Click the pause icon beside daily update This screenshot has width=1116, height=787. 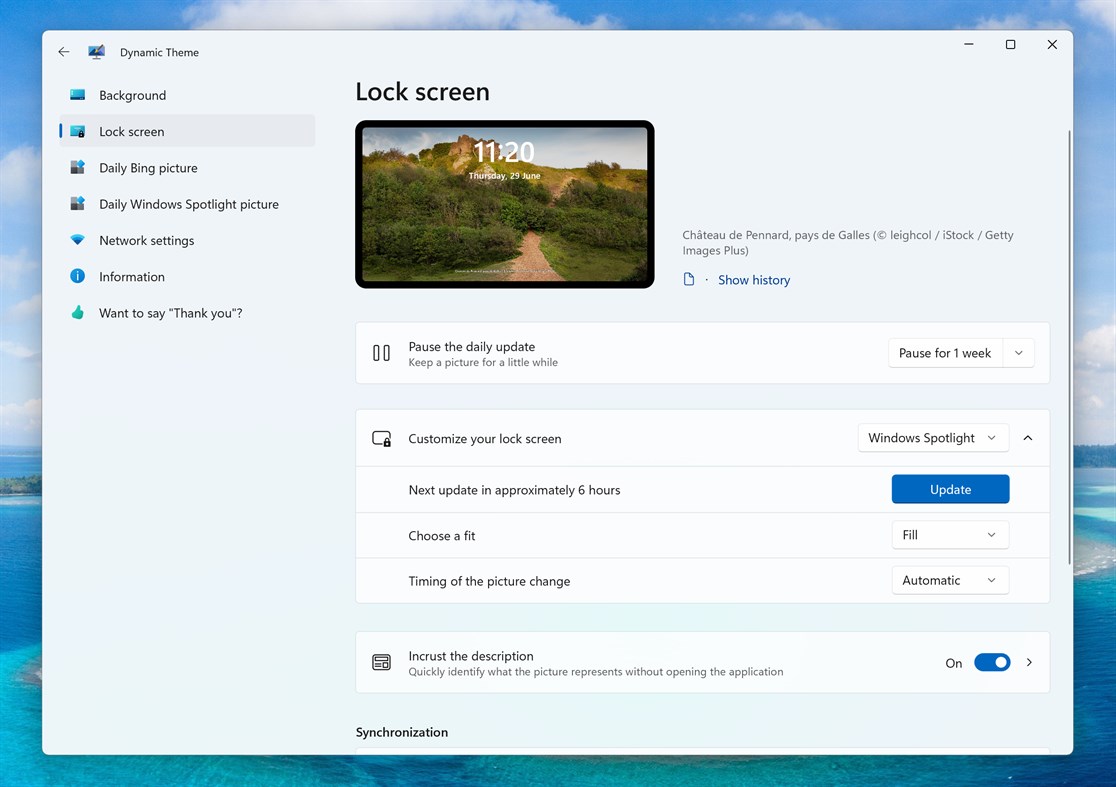(381, 352)
